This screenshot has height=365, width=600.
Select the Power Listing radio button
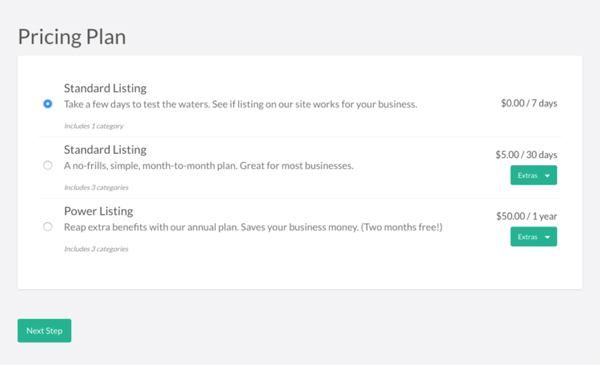(48, 226)
